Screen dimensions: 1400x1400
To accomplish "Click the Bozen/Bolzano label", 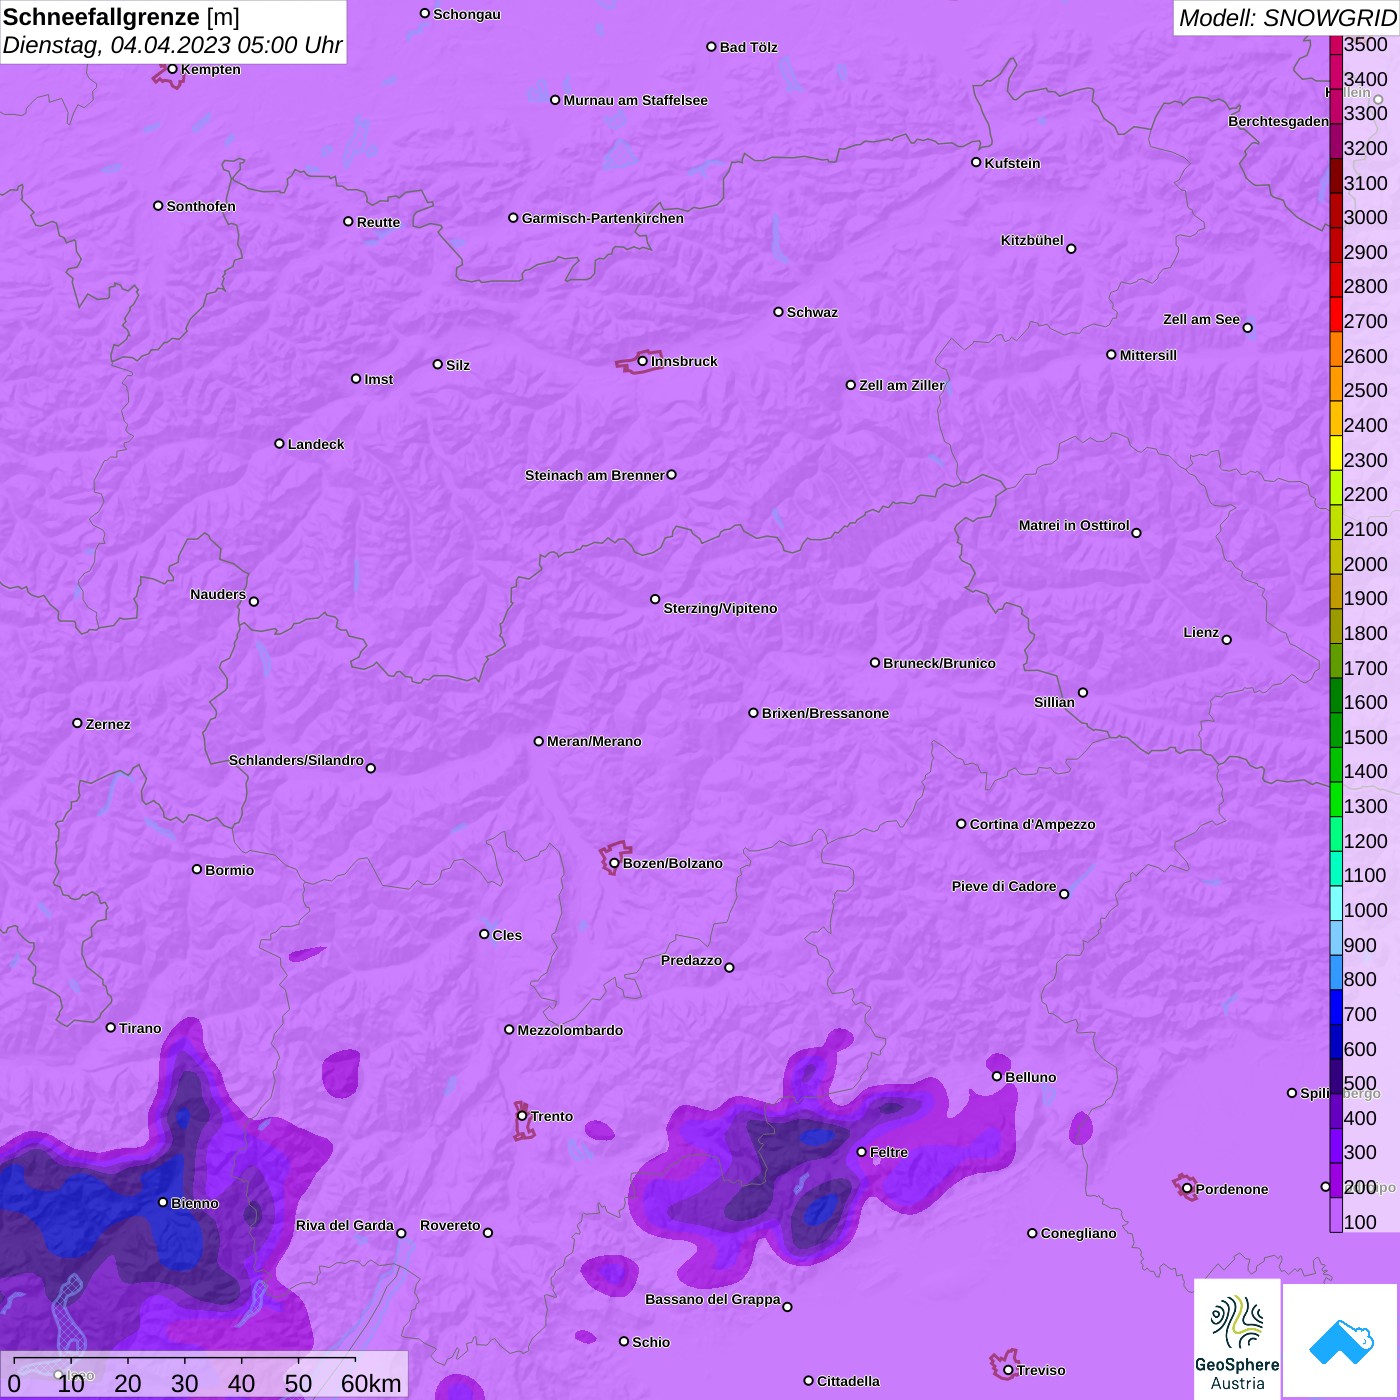I will pyautogui.click(x=673, y=863).
